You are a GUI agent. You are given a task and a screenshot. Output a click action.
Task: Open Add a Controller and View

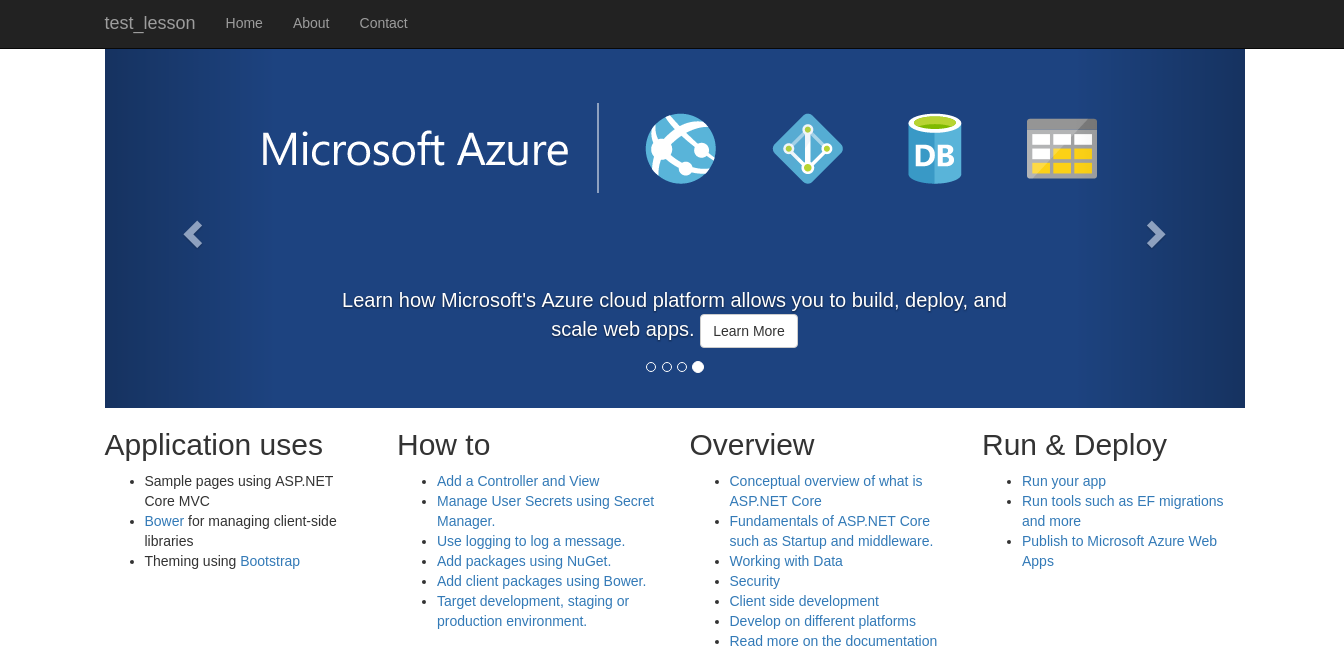pos(518,481)
